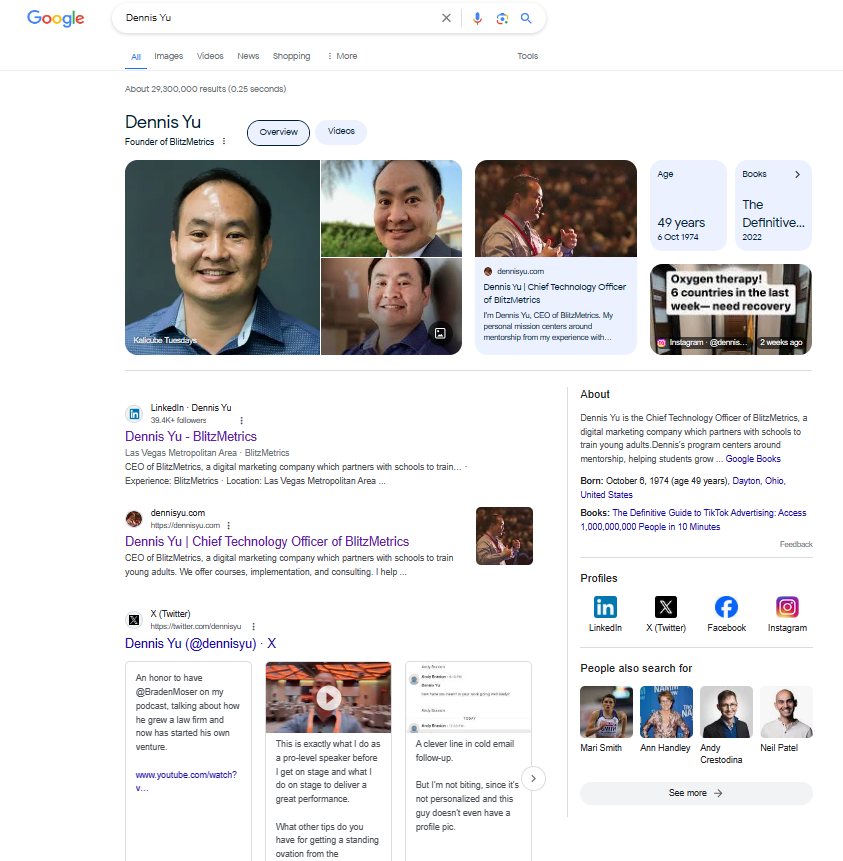
Task: Play the video in the speaker tweet
Action: (x=328, y=698)
